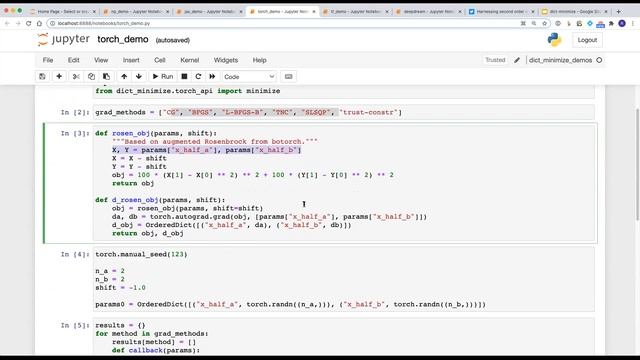Paste cells below icon

[106, 76]
